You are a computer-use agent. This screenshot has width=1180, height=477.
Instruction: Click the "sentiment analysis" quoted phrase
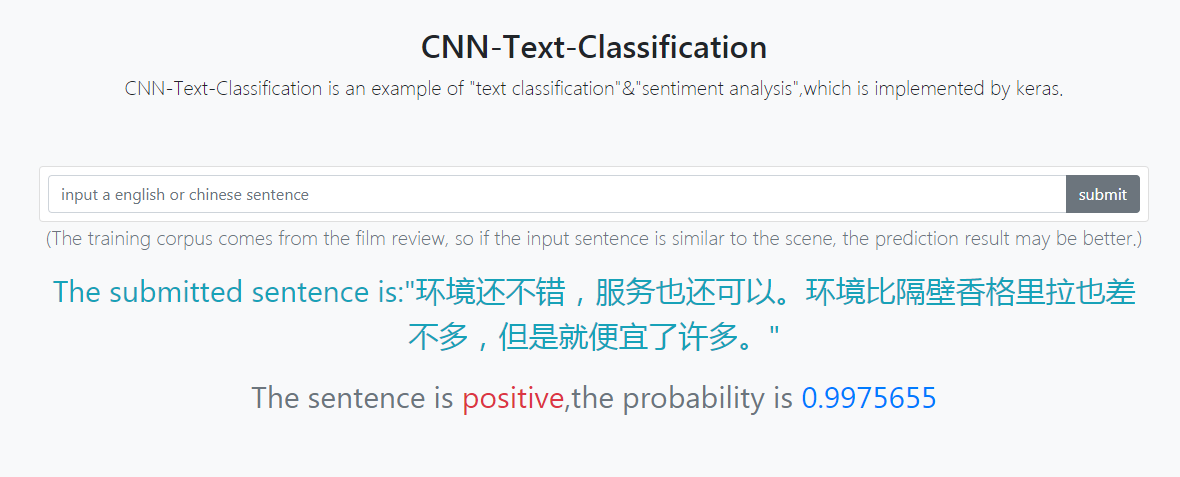(716, 89)
